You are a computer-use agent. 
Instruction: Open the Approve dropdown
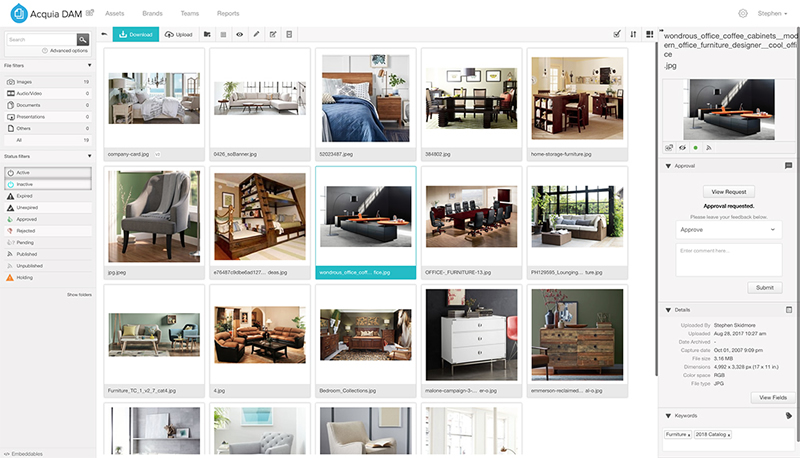point(727,229)
